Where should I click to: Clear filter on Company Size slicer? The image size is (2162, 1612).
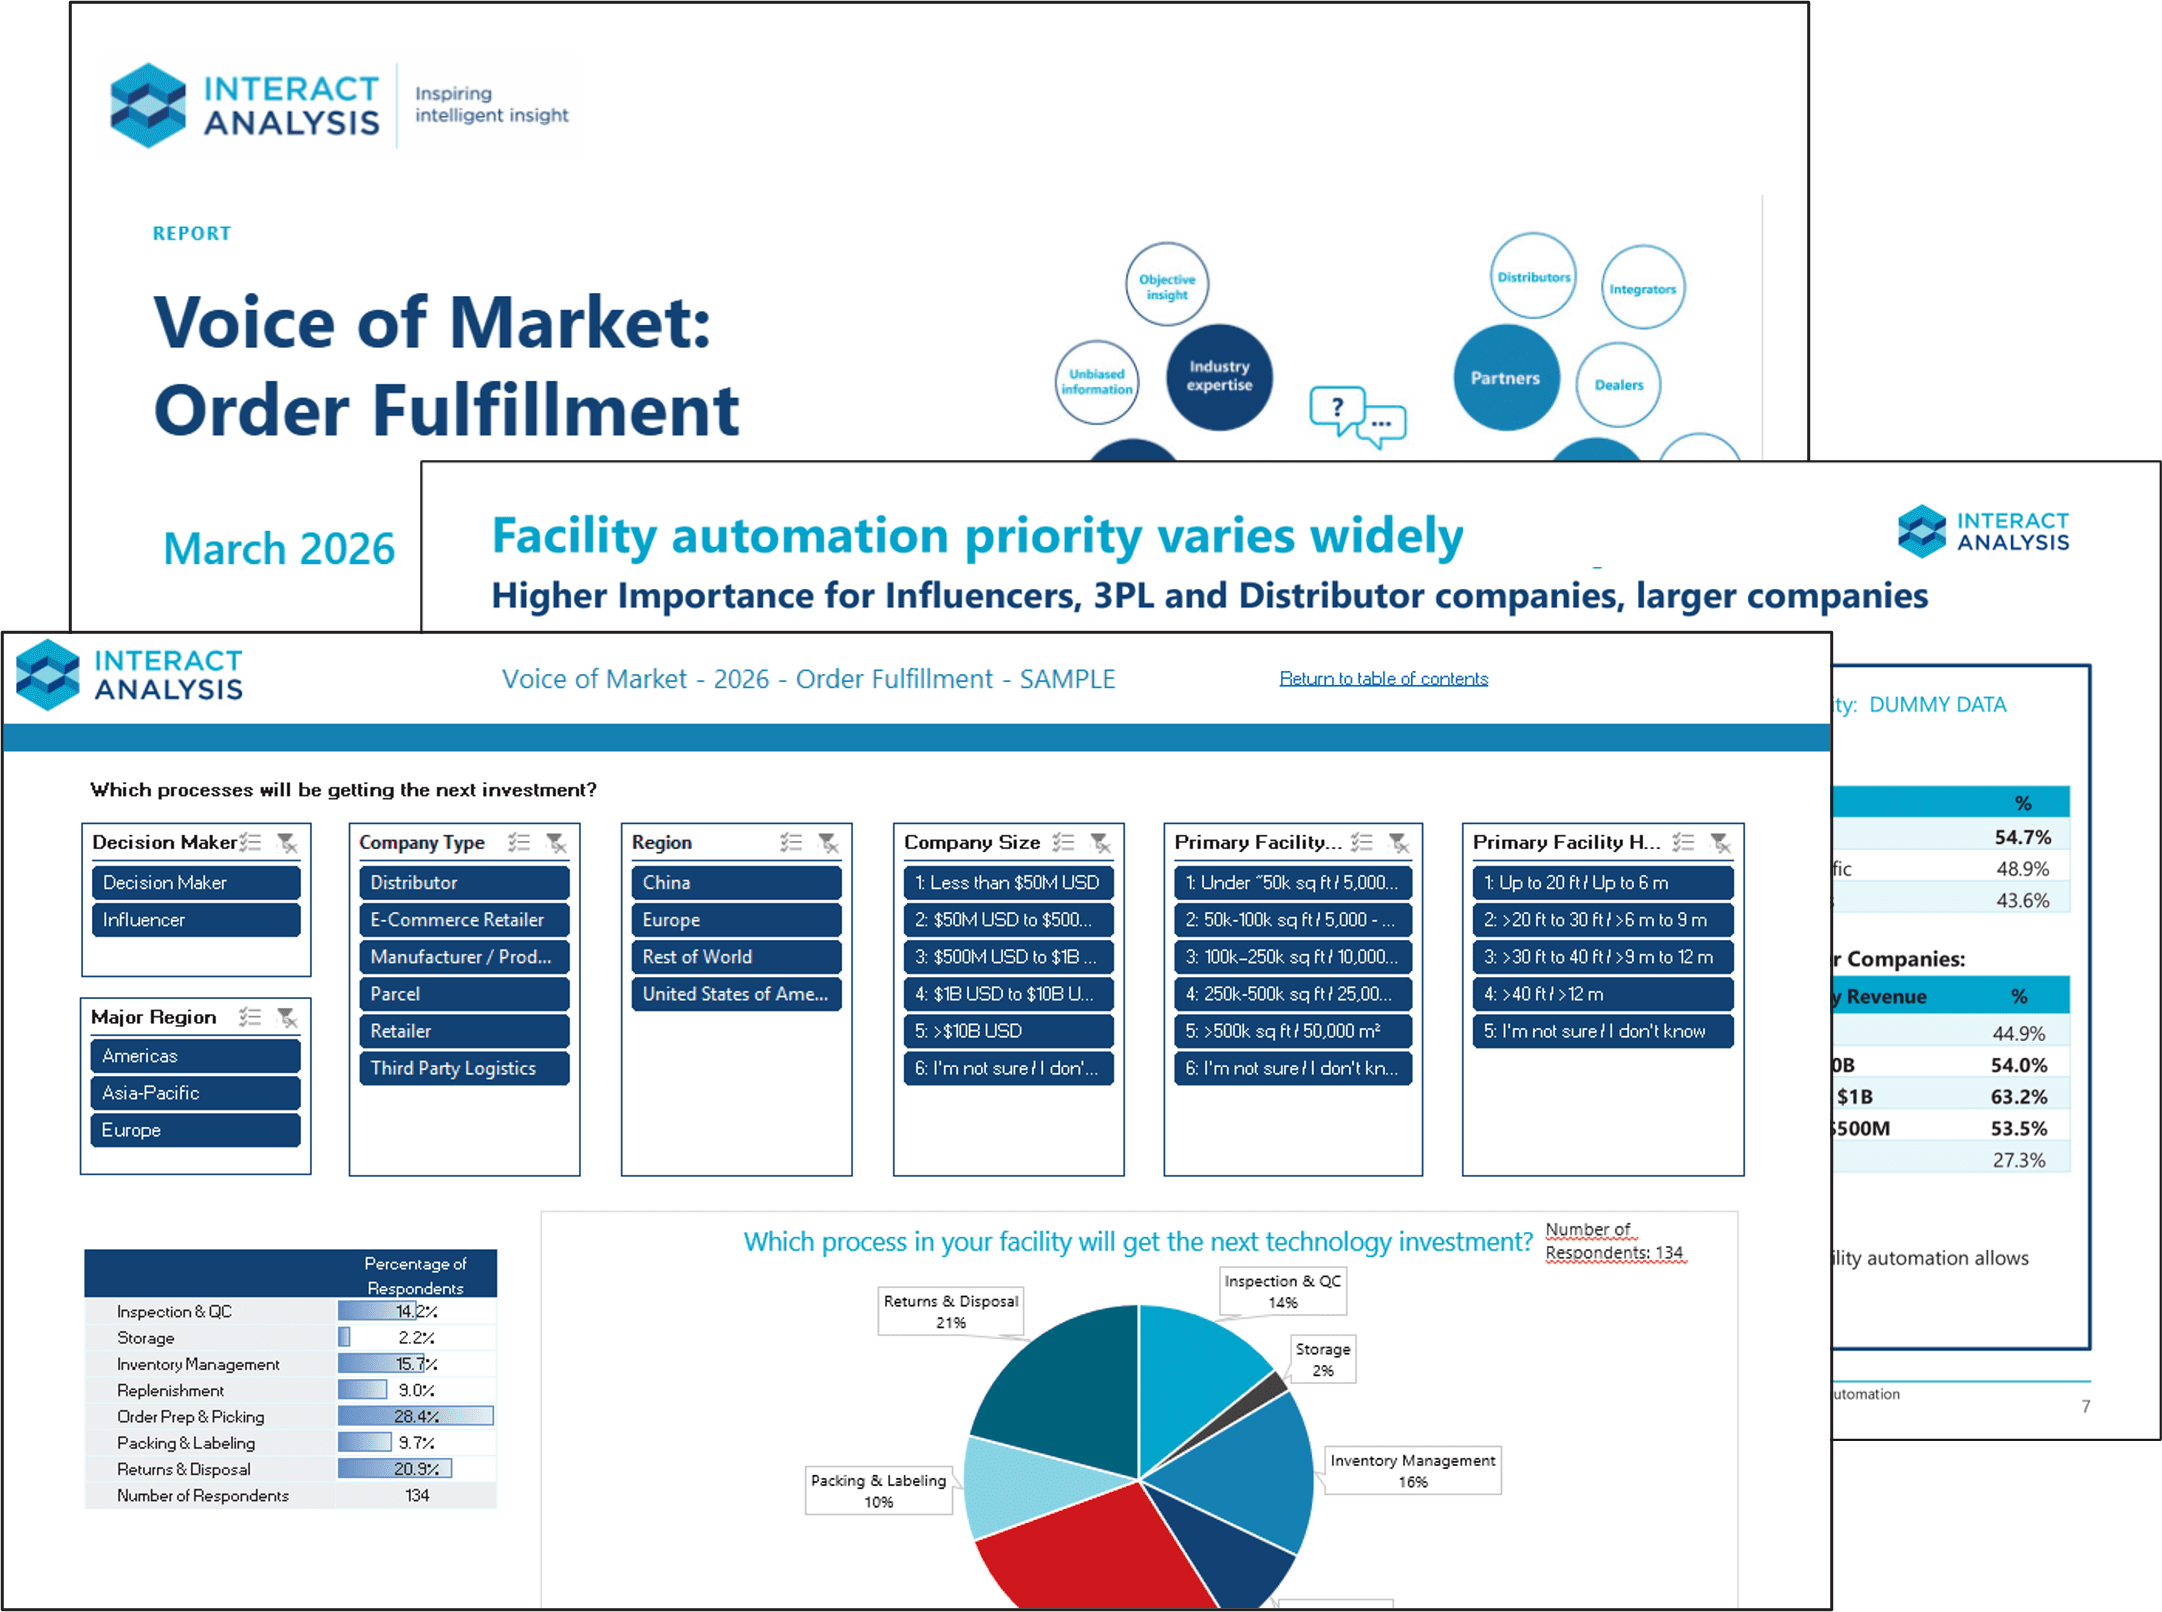(x=1100, y=843)
